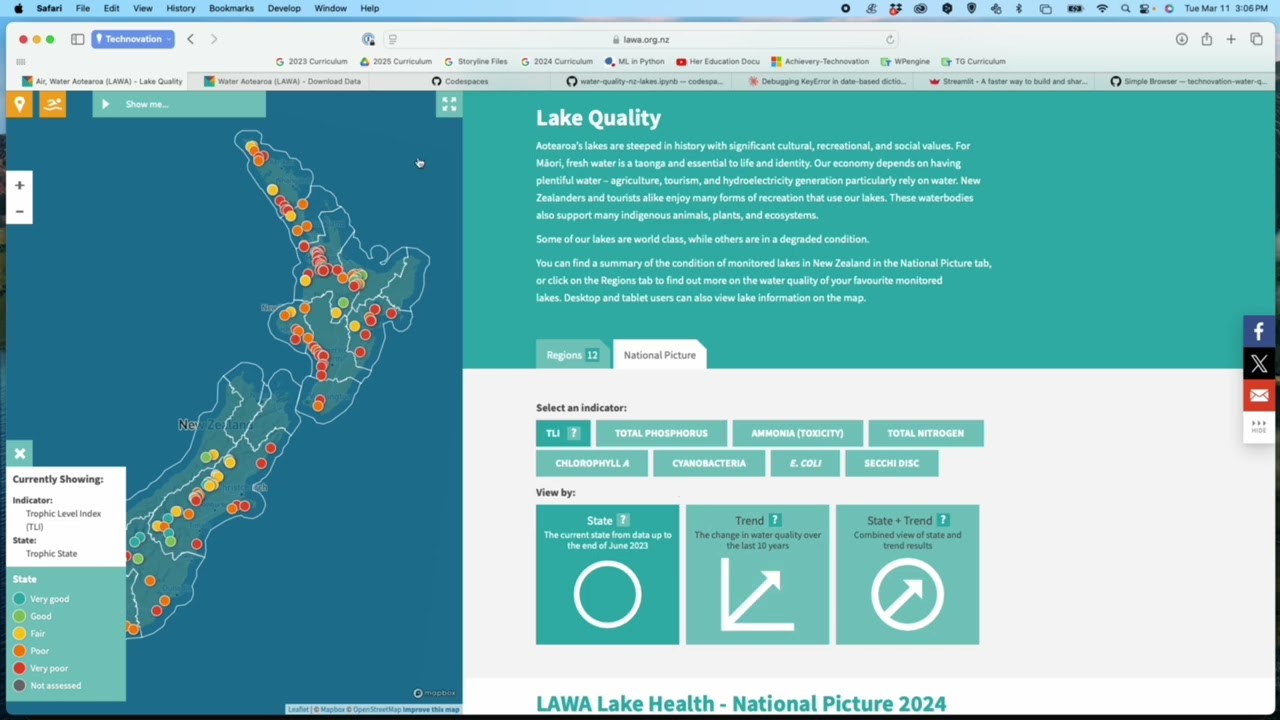The width and height of the screenshot is (1280, 720).
Task: Open the ML in Python bookmark
Action: pyautogui.click(x=634, y=61)
